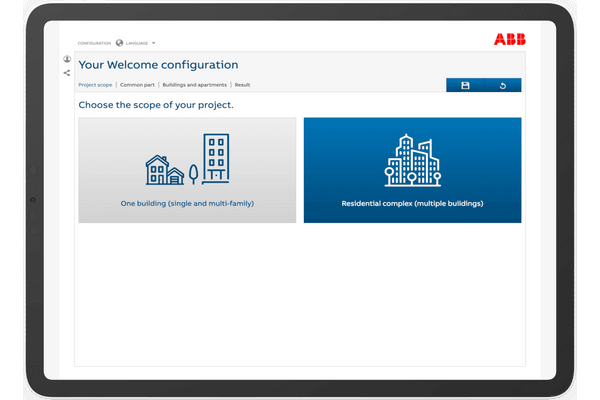The image size is (600, 400).
Task: Choose Residential complex (multiple buildings)
Action: pyautogui.click(x=412, y=170)
